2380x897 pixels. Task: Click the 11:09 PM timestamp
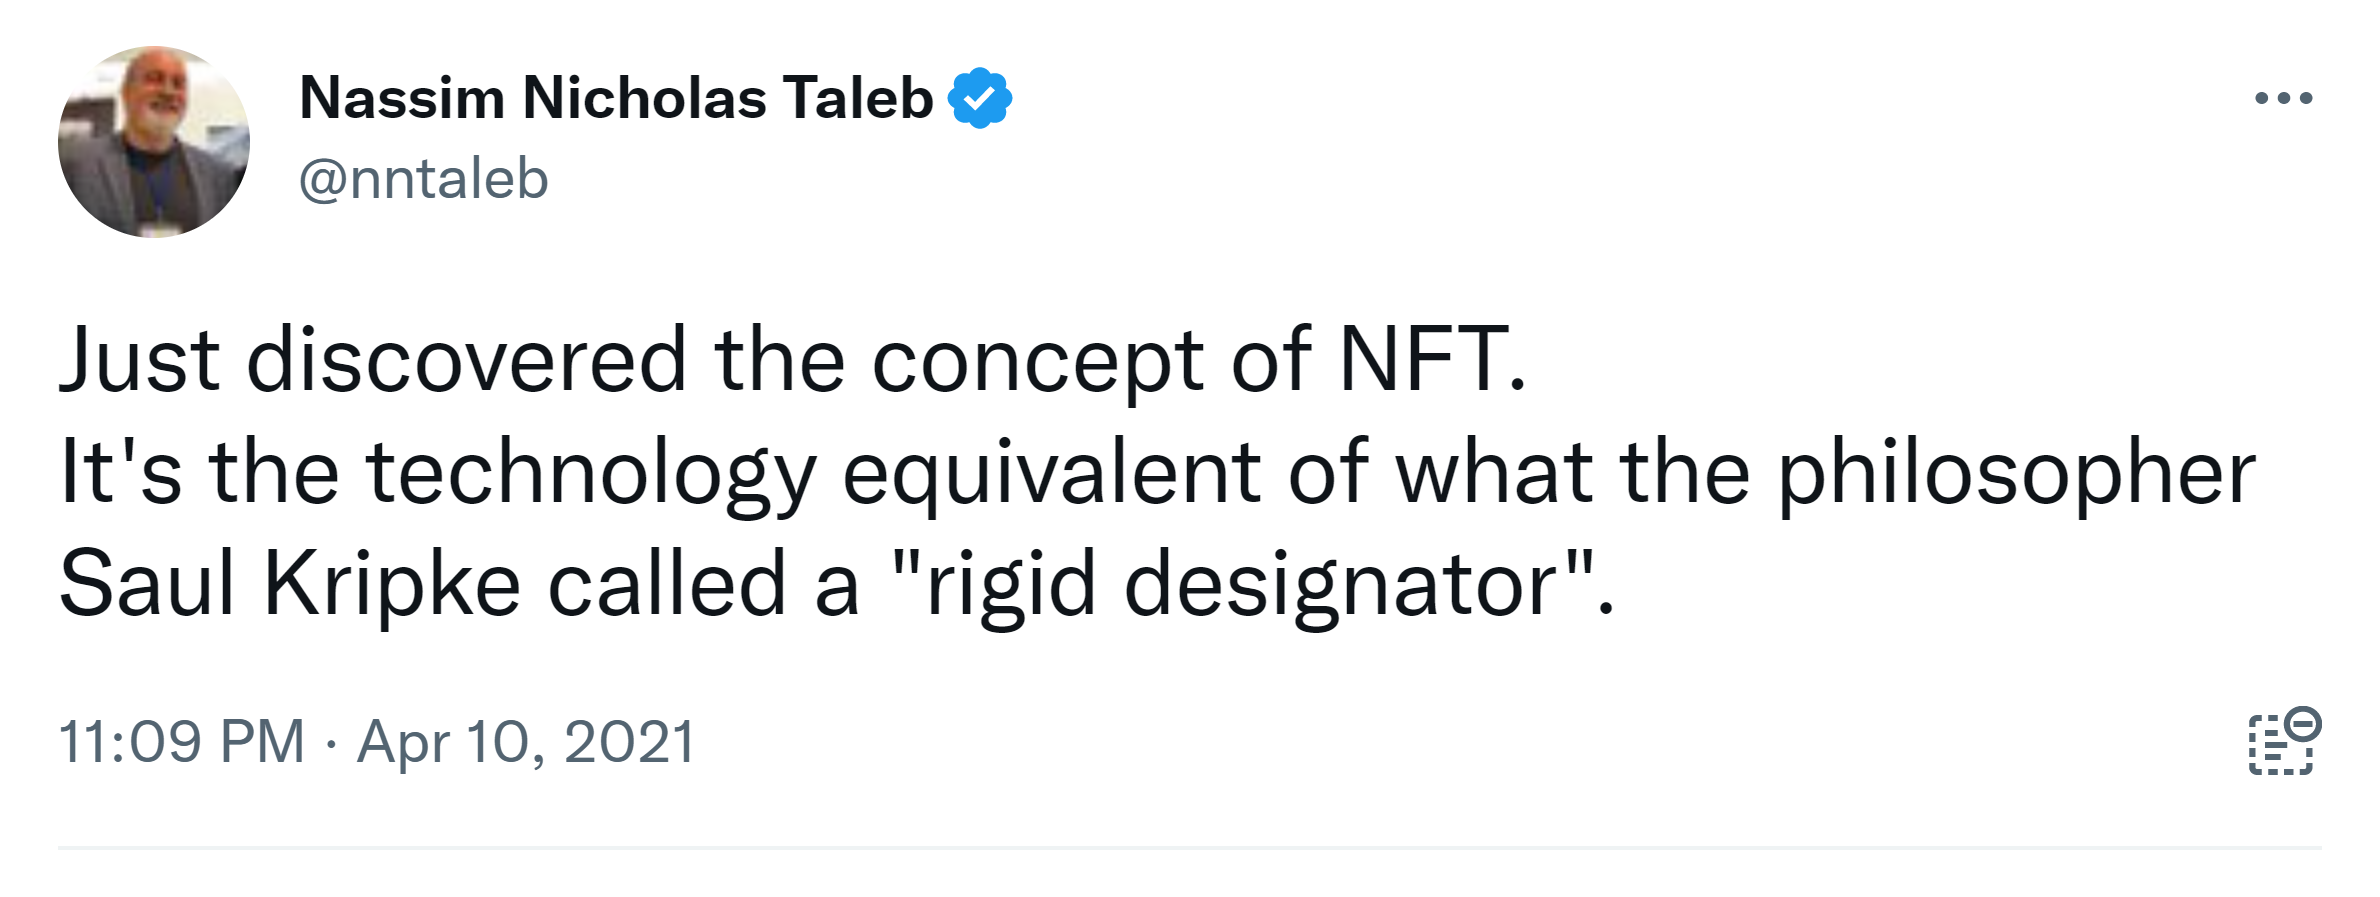coord(181,742)
